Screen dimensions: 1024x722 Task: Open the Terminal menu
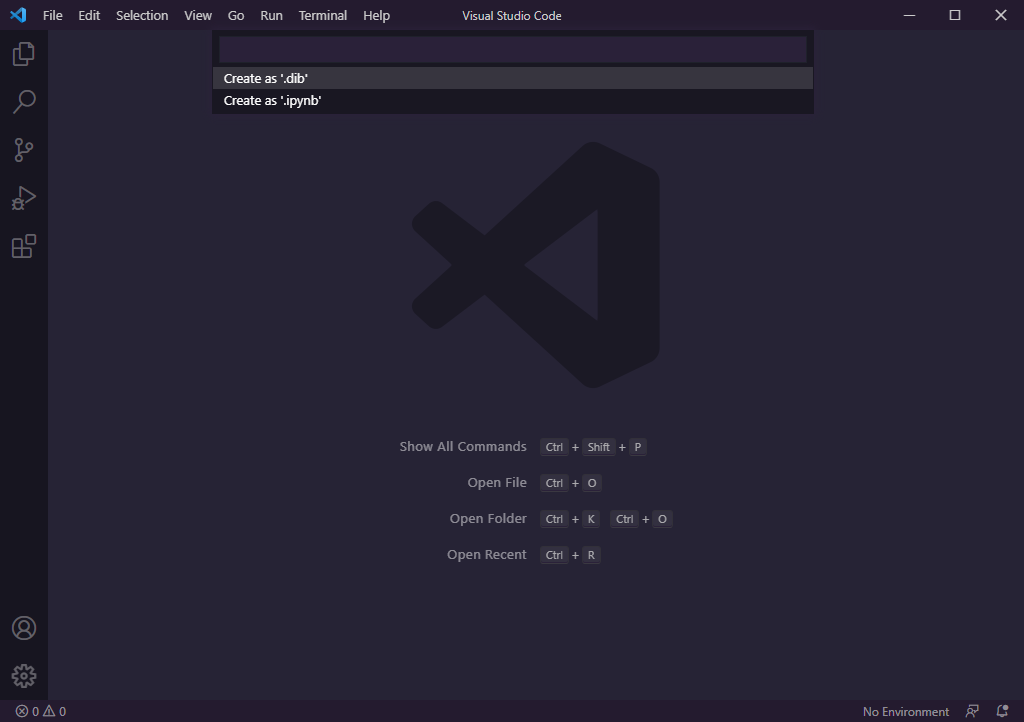(x=322, y=15)
